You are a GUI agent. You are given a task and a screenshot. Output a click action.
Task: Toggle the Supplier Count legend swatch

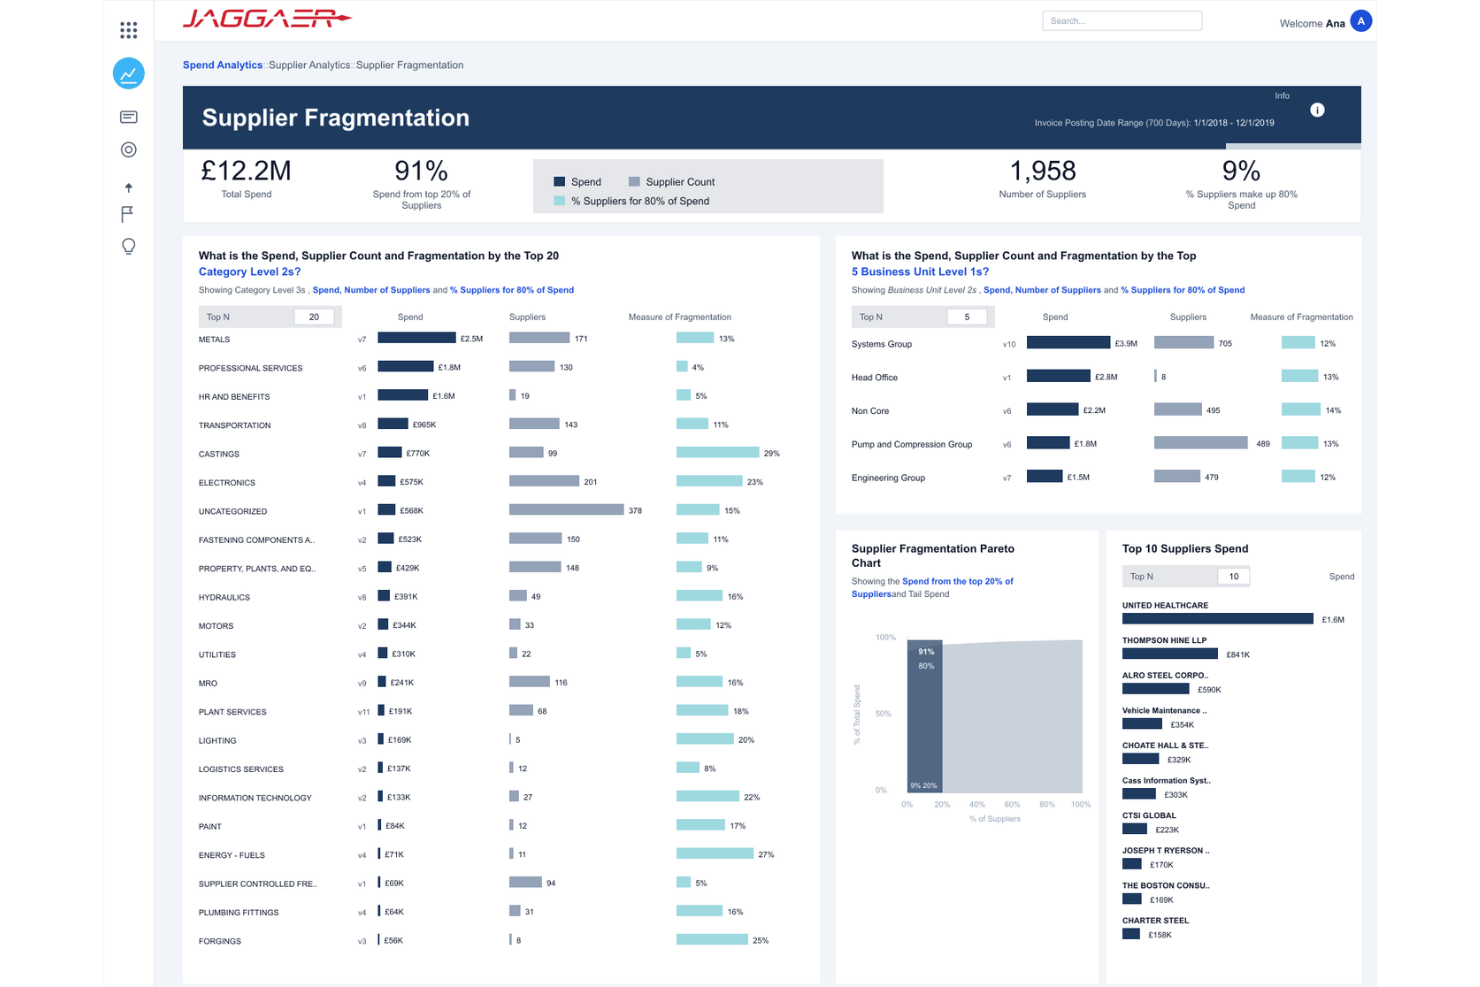point(634,182)
